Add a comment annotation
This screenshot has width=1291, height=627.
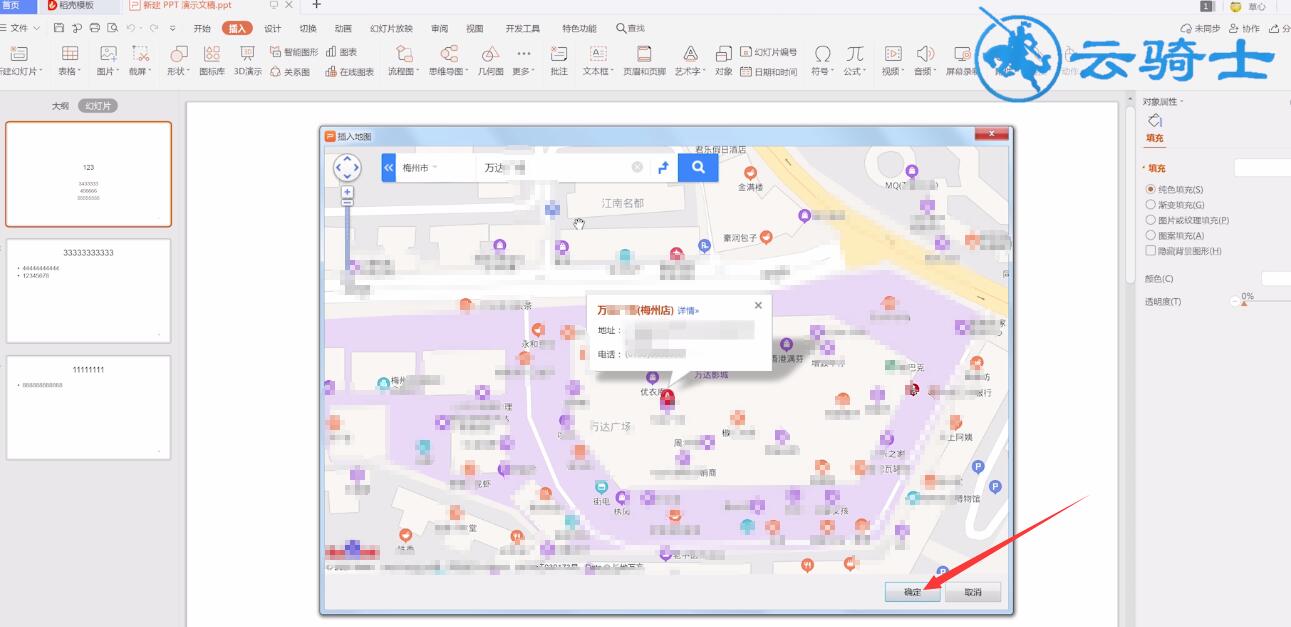(x=559, y=60)
